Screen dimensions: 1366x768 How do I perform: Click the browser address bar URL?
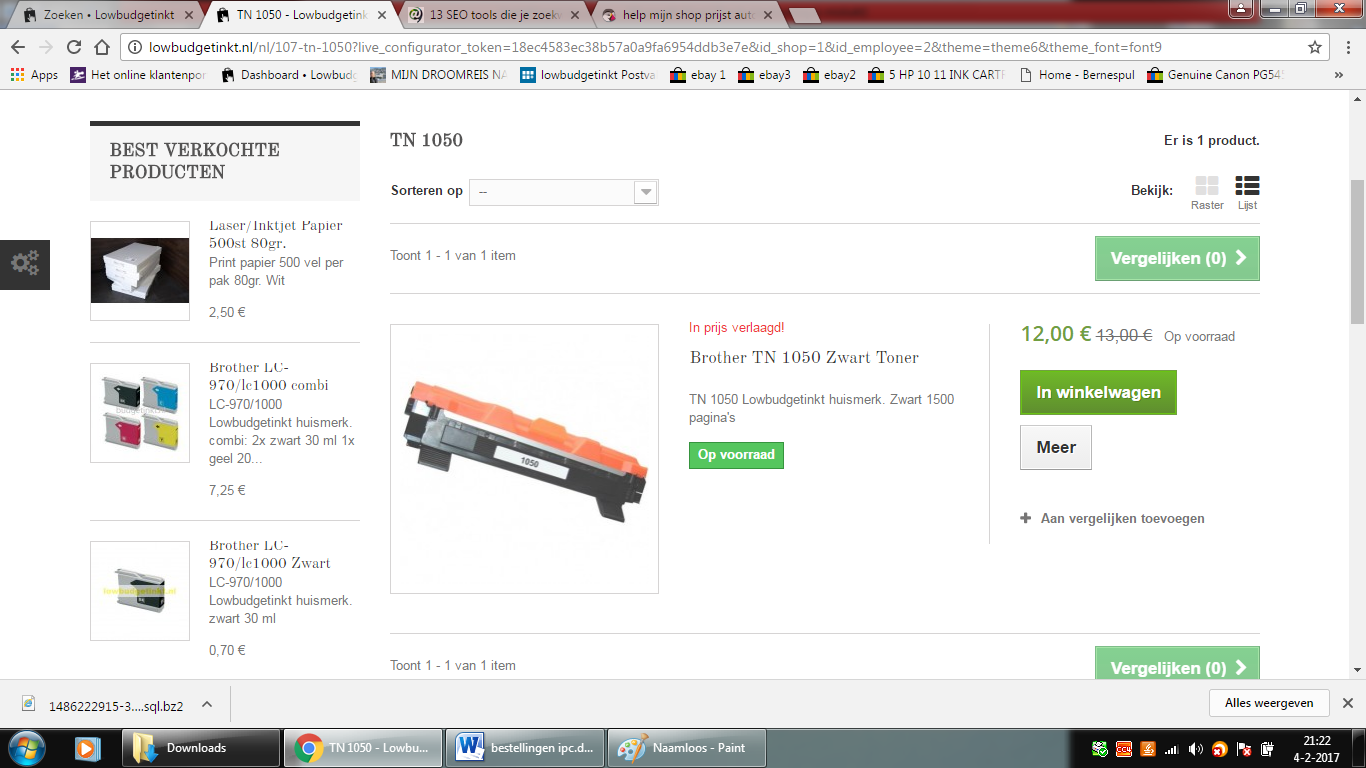click(655, 47)
